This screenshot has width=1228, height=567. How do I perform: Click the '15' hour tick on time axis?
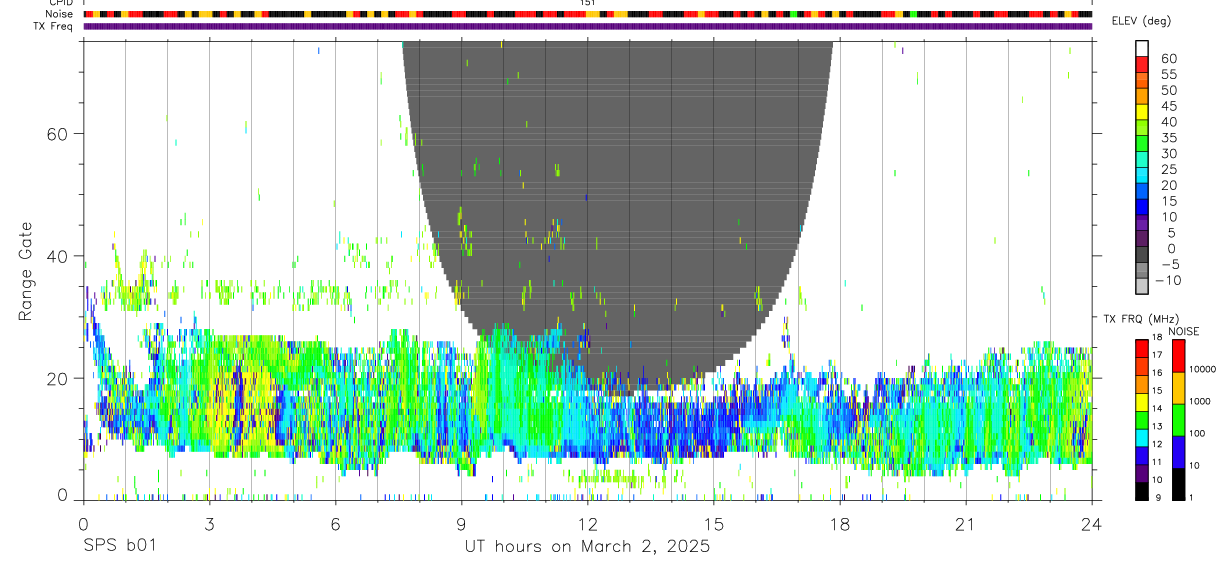point(713,524)
